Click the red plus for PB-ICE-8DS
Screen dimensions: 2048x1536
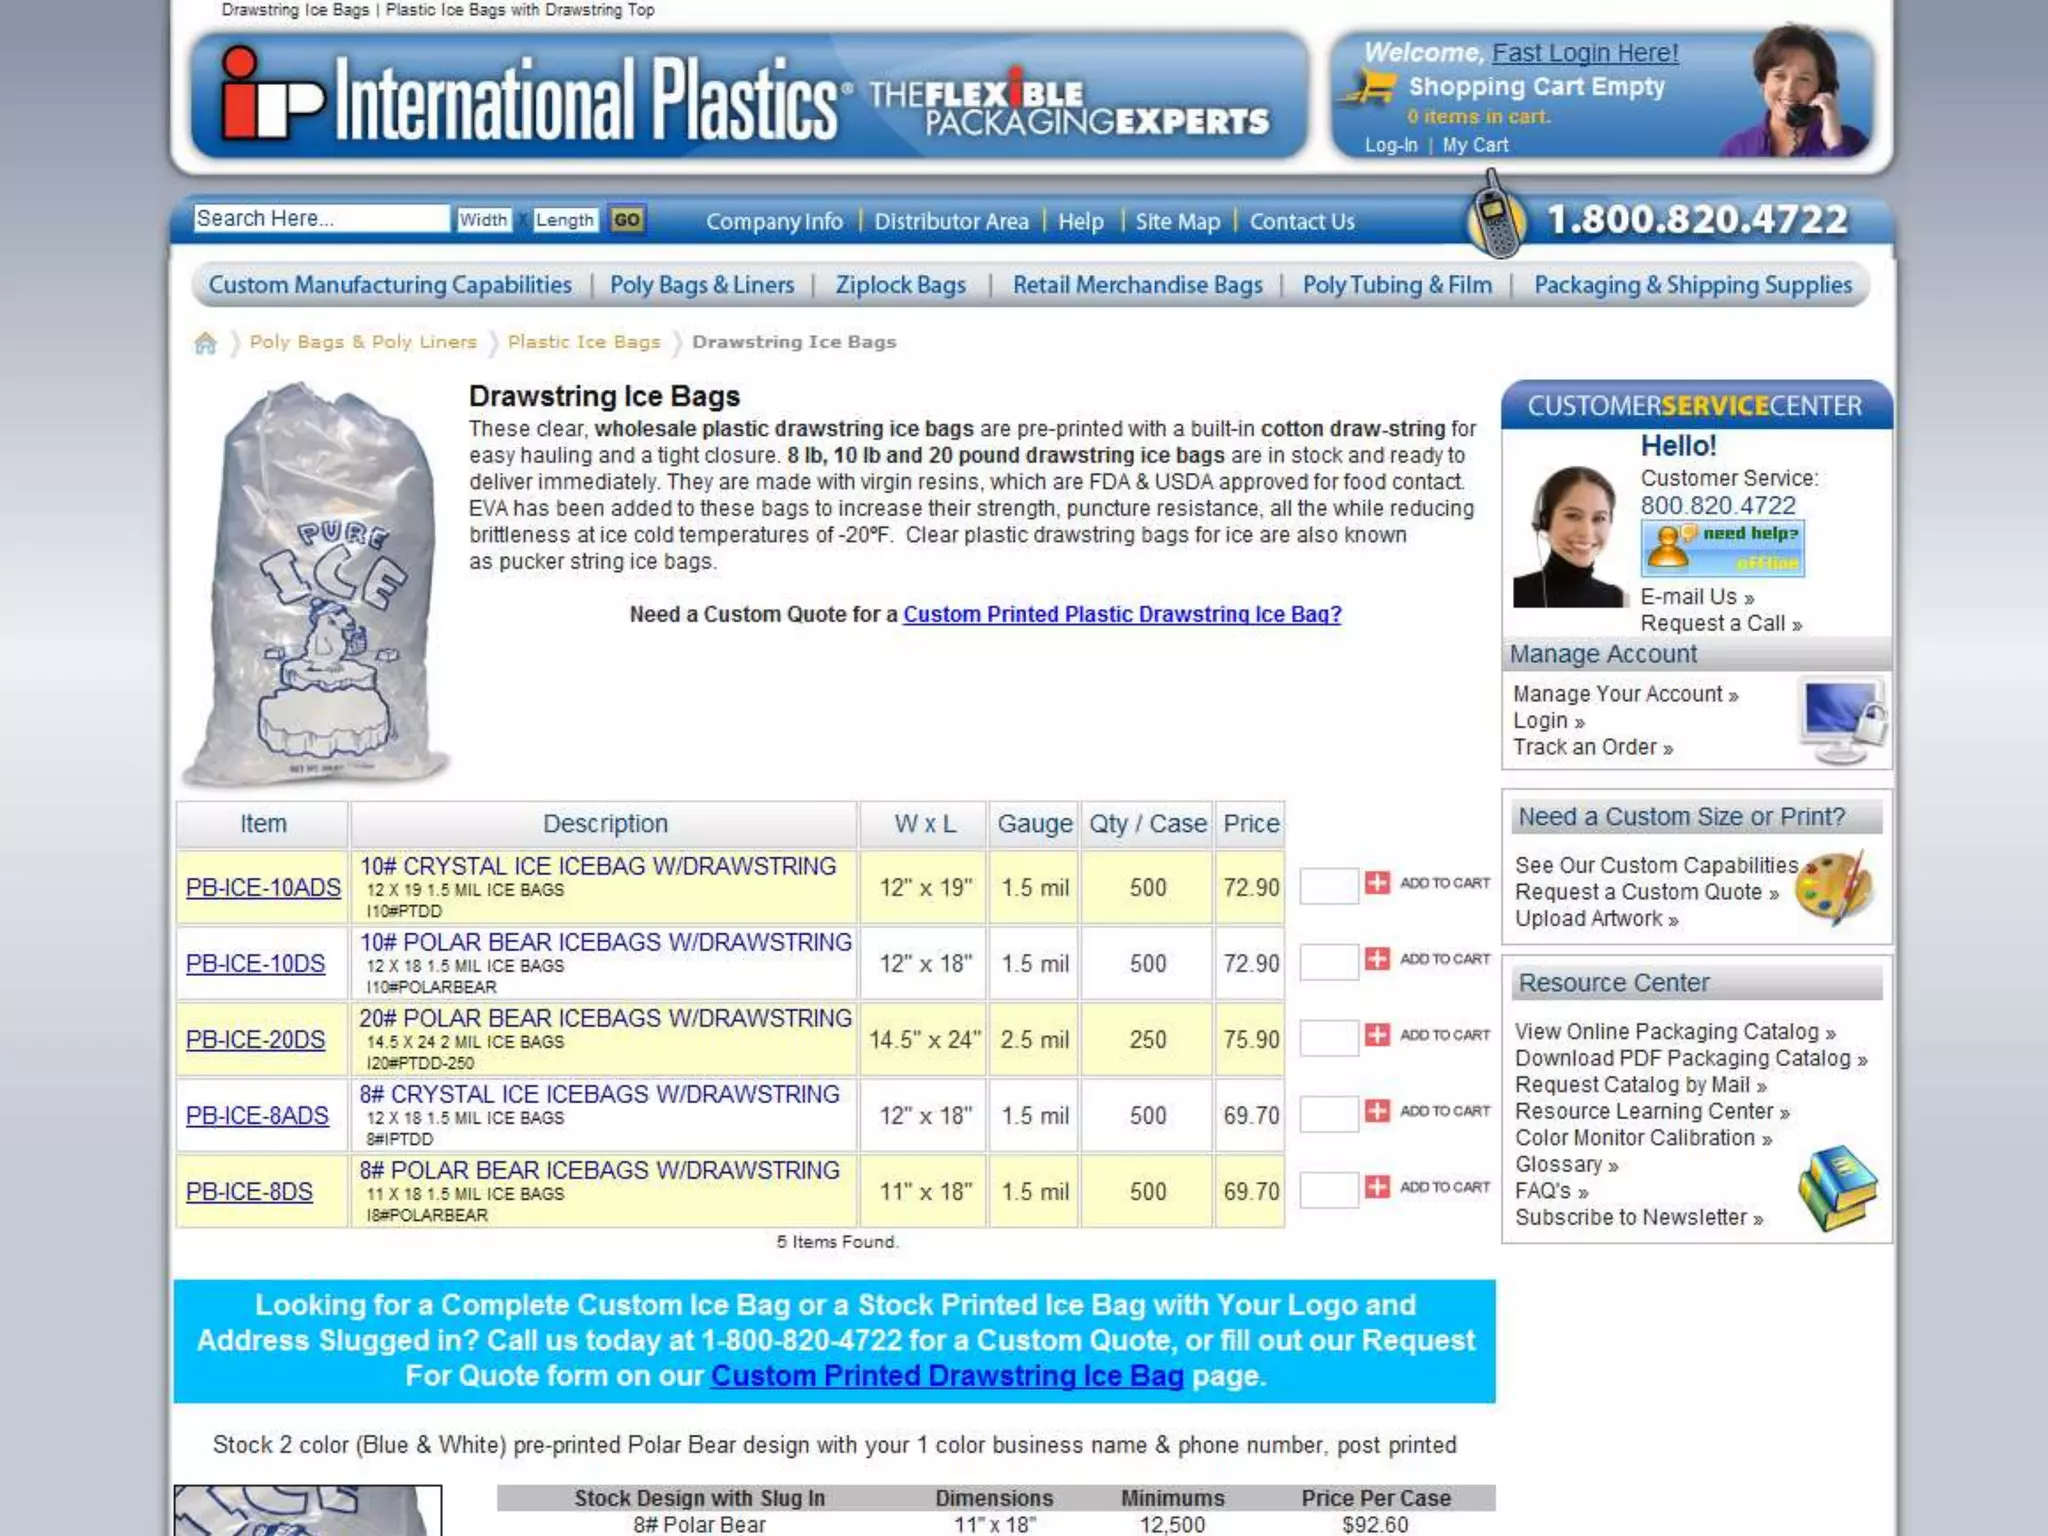pyautogui.click(x=1377, y=1186)
